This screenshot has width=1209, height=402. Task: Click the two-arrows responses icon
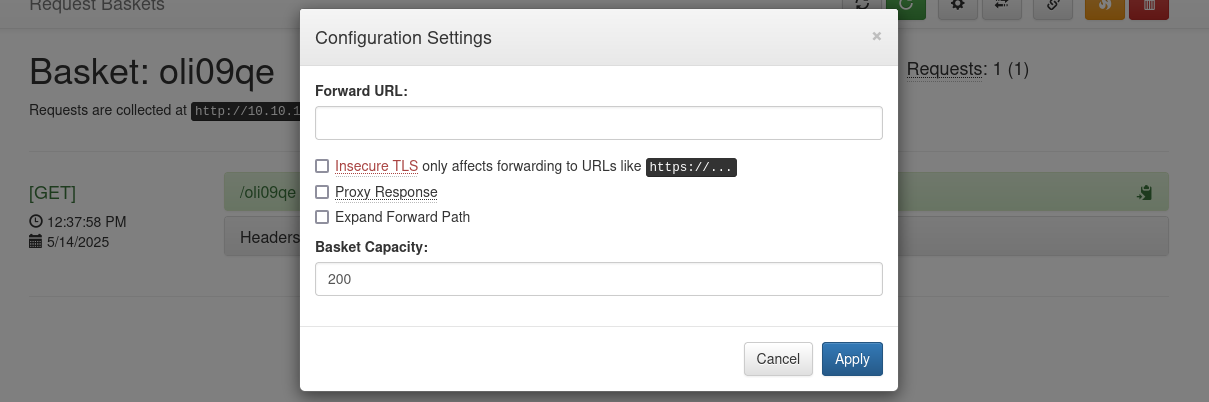[x=1001, y=7]
